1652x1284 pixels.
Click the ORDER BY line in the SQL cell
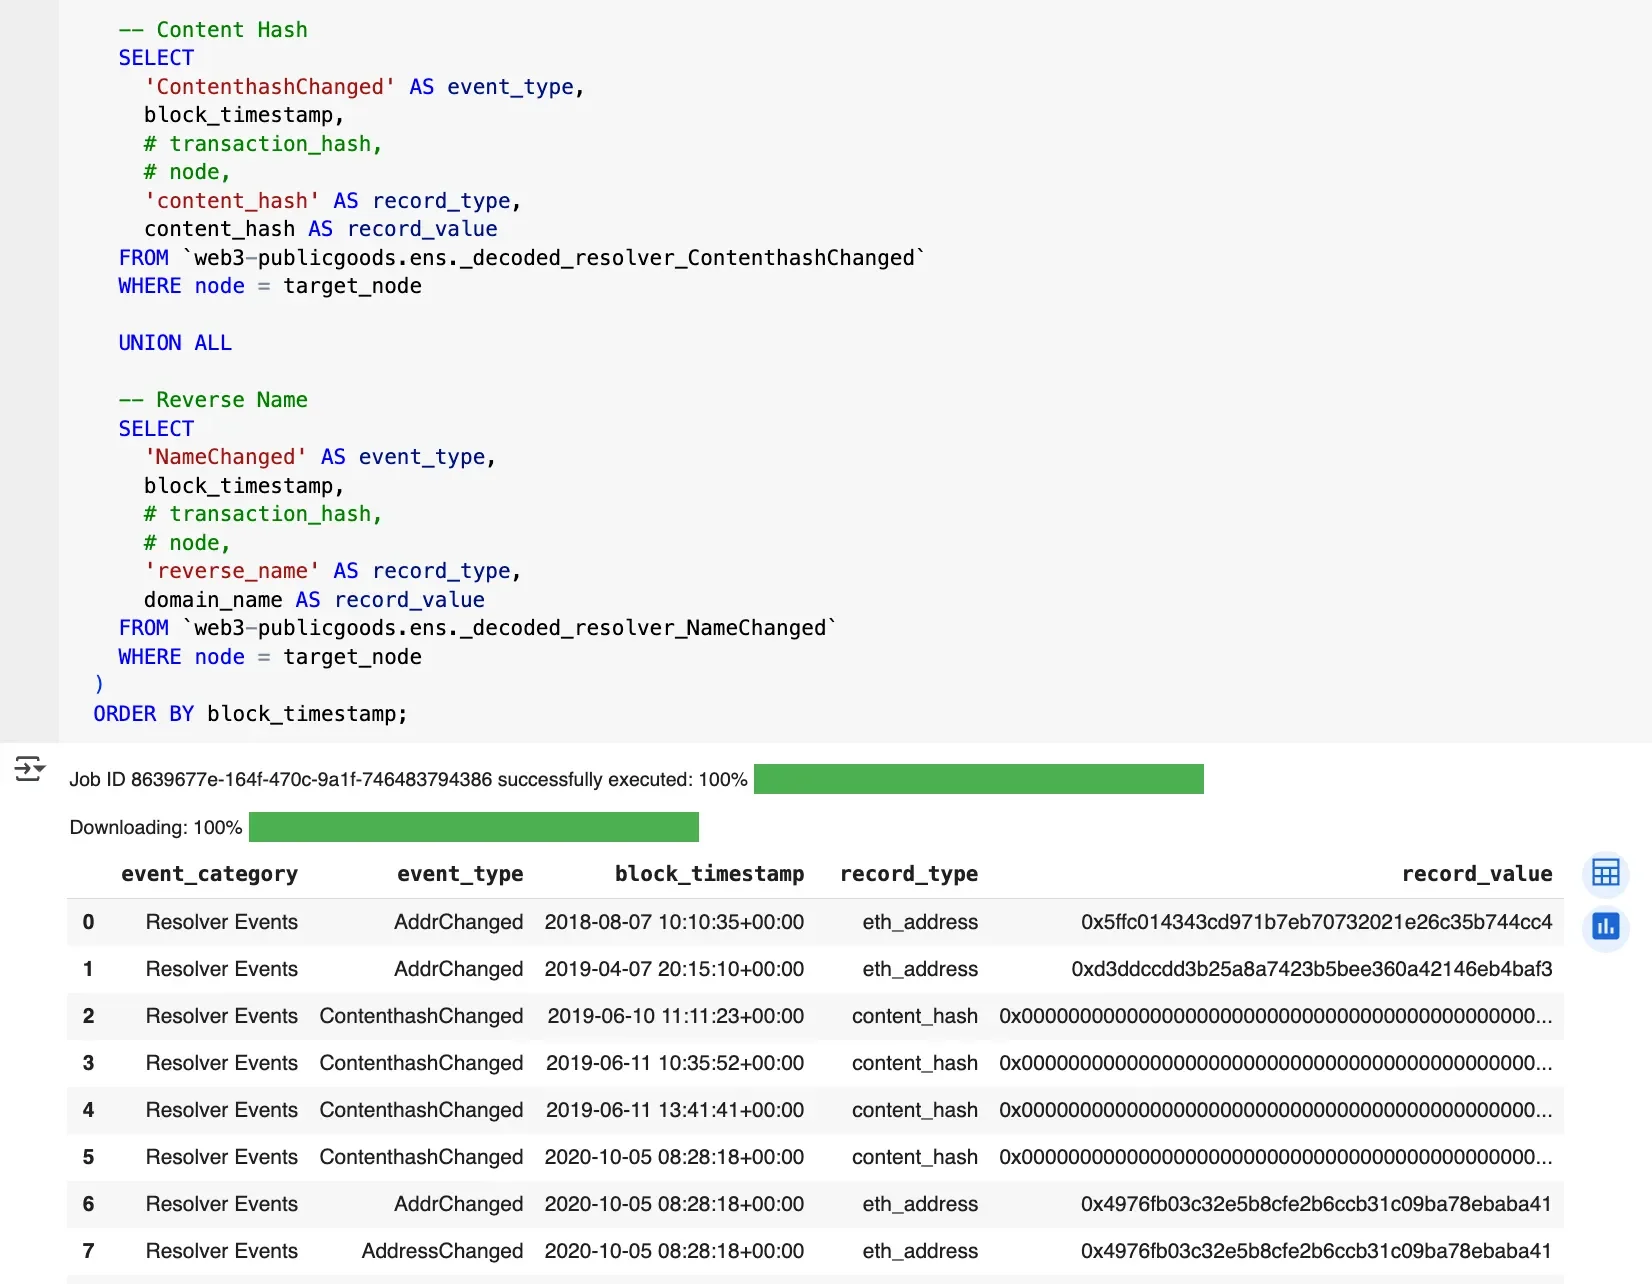coord(250,714)
